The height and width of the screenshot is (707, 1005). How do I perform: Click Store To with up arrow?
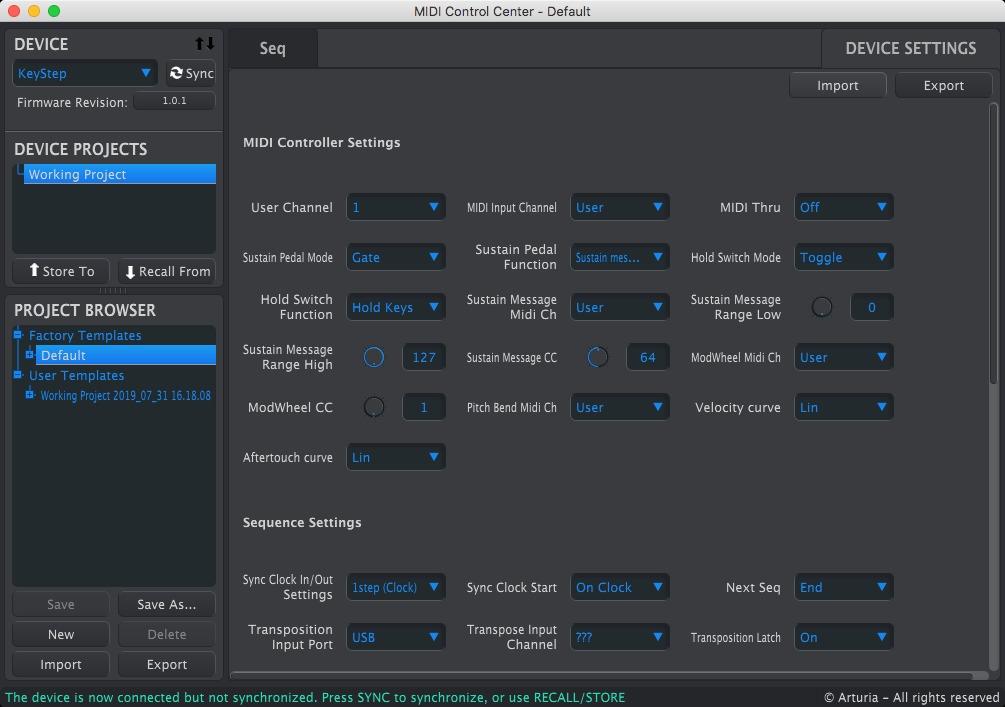click(61, 271)
